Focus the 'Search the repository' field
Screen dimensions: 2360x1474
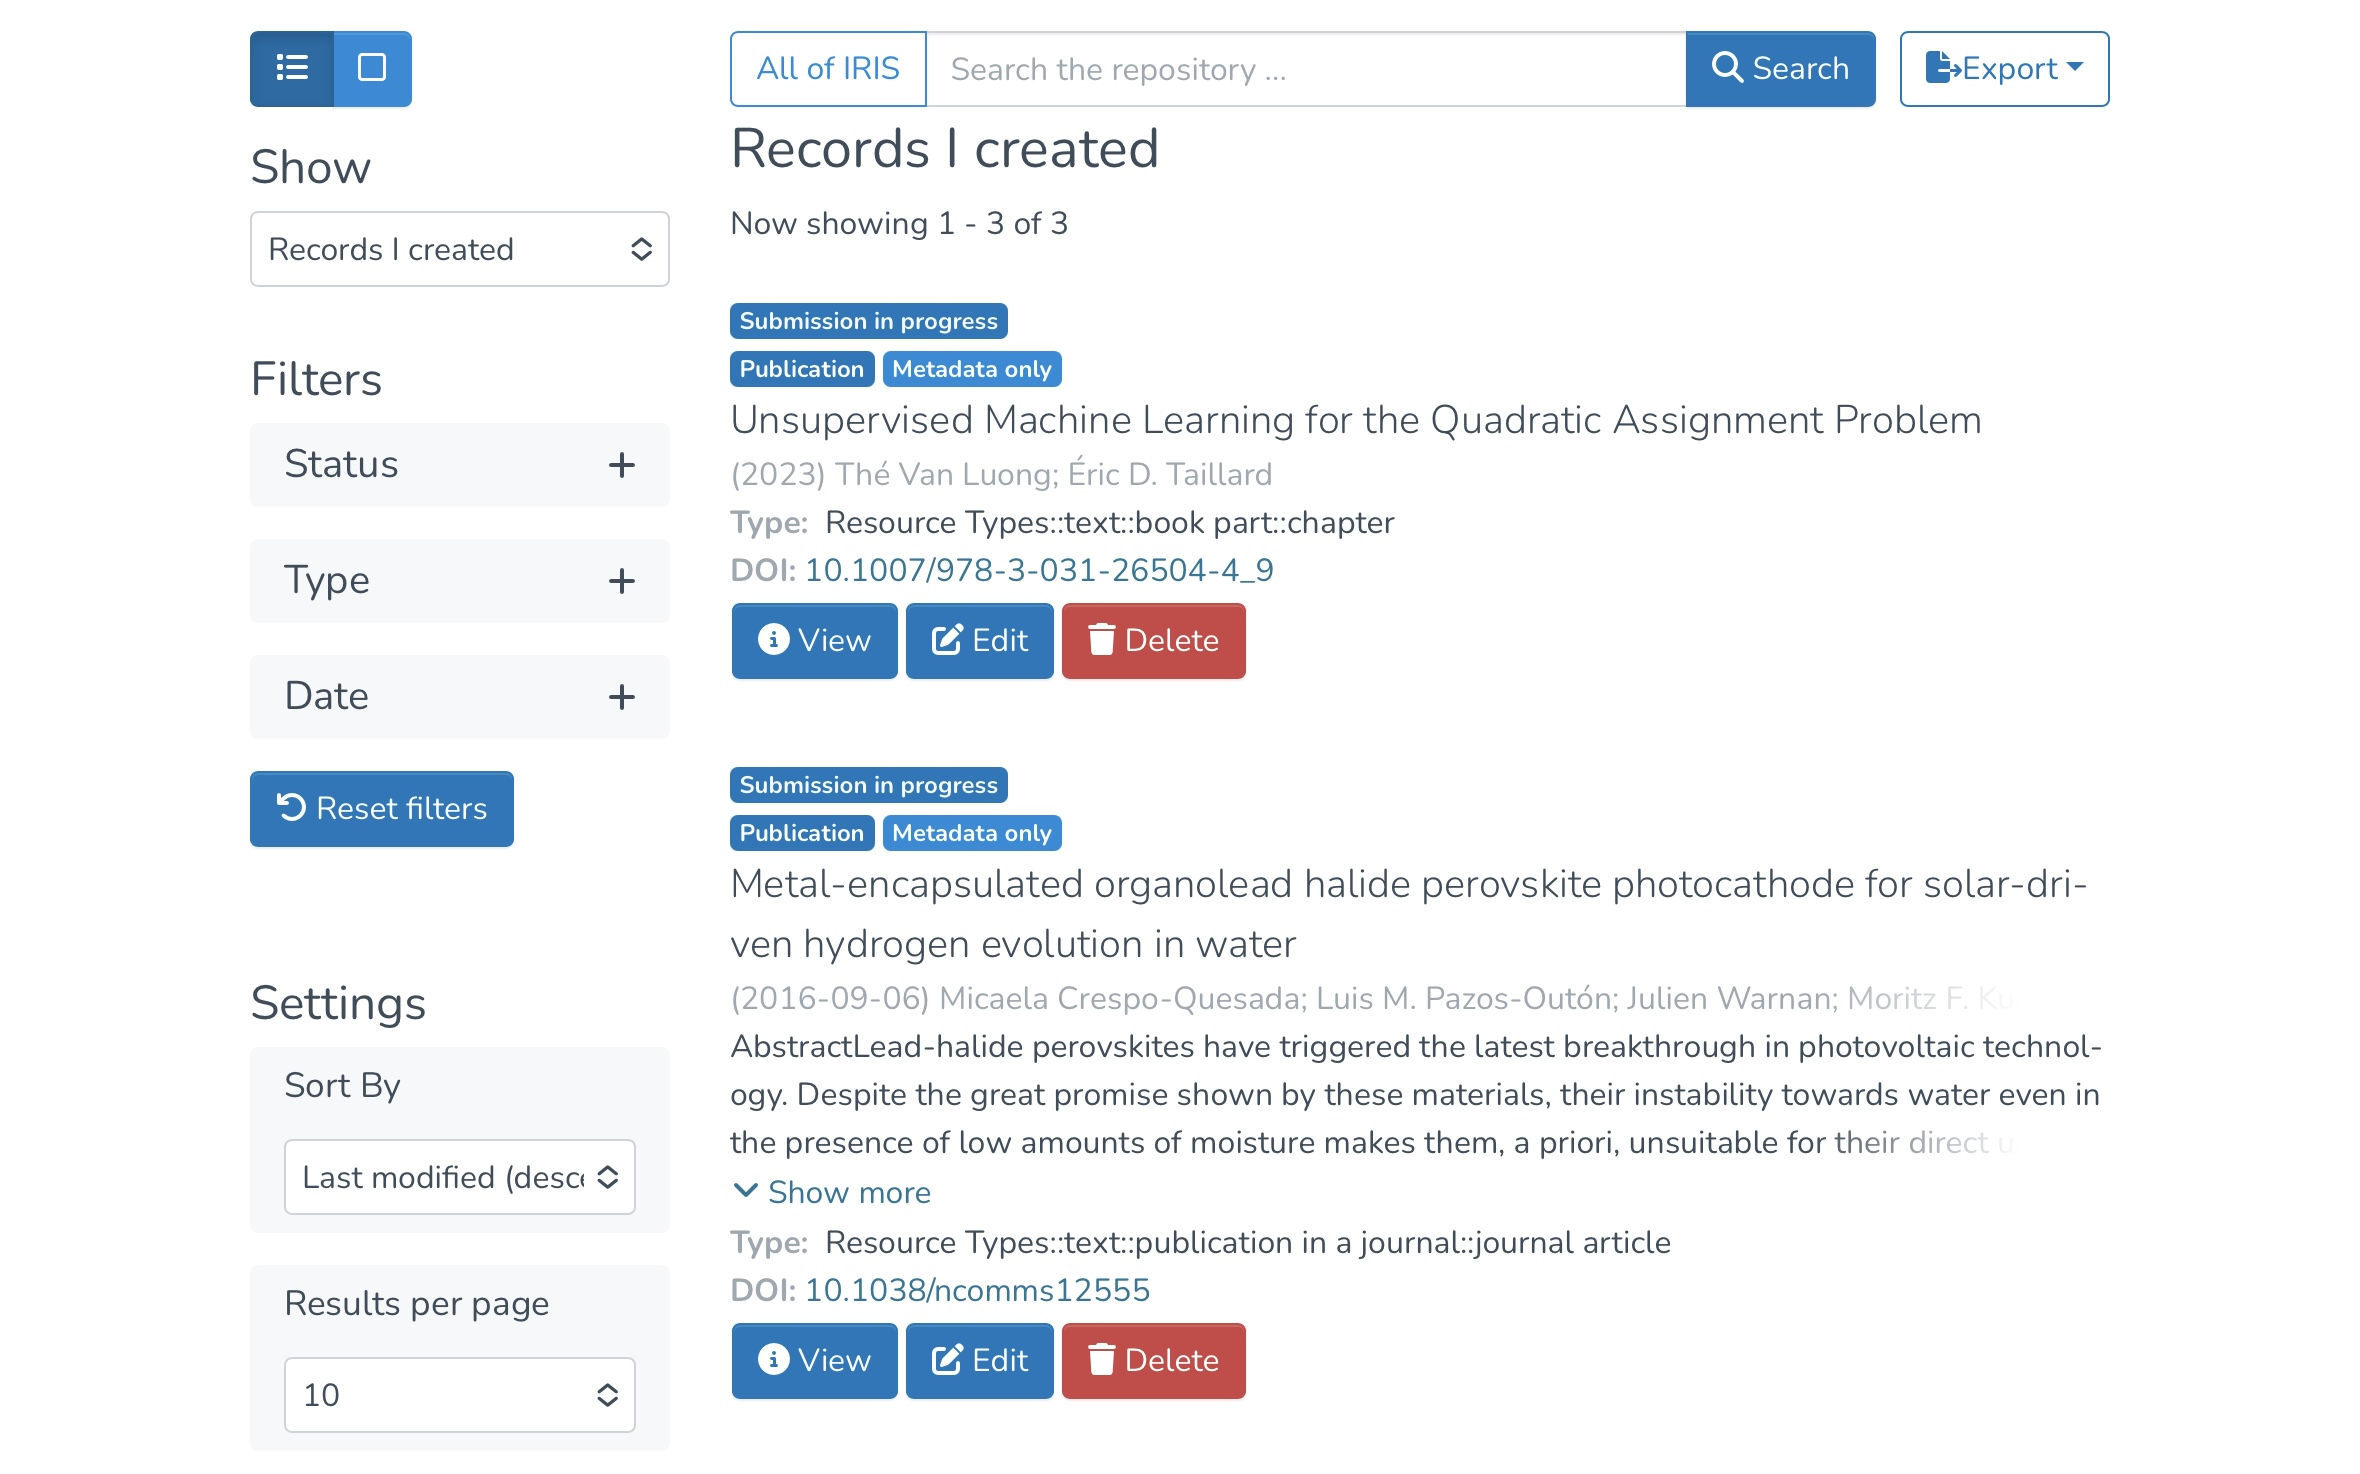[1305, 68]
